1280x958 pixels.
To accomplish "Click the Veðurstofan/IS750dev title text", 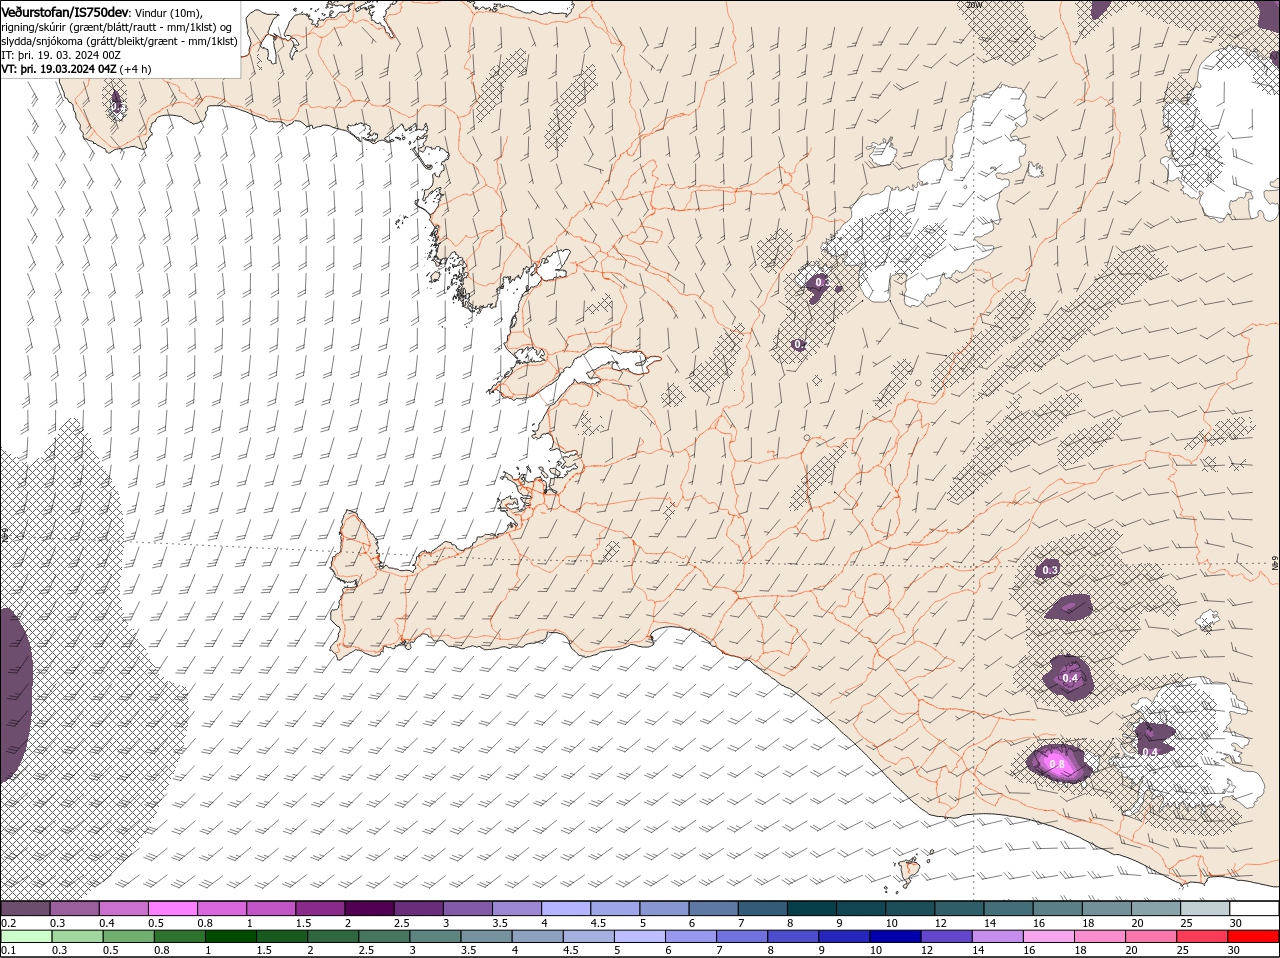I will 65,11.
